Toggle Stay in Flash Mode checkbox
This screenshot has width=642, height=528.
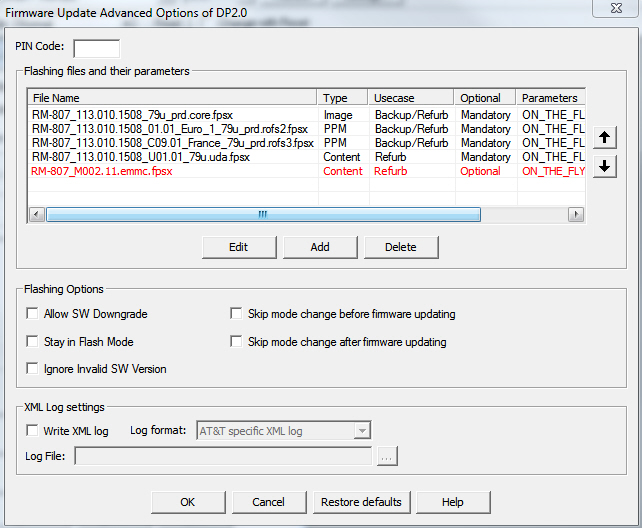click(x=33, y=342)
